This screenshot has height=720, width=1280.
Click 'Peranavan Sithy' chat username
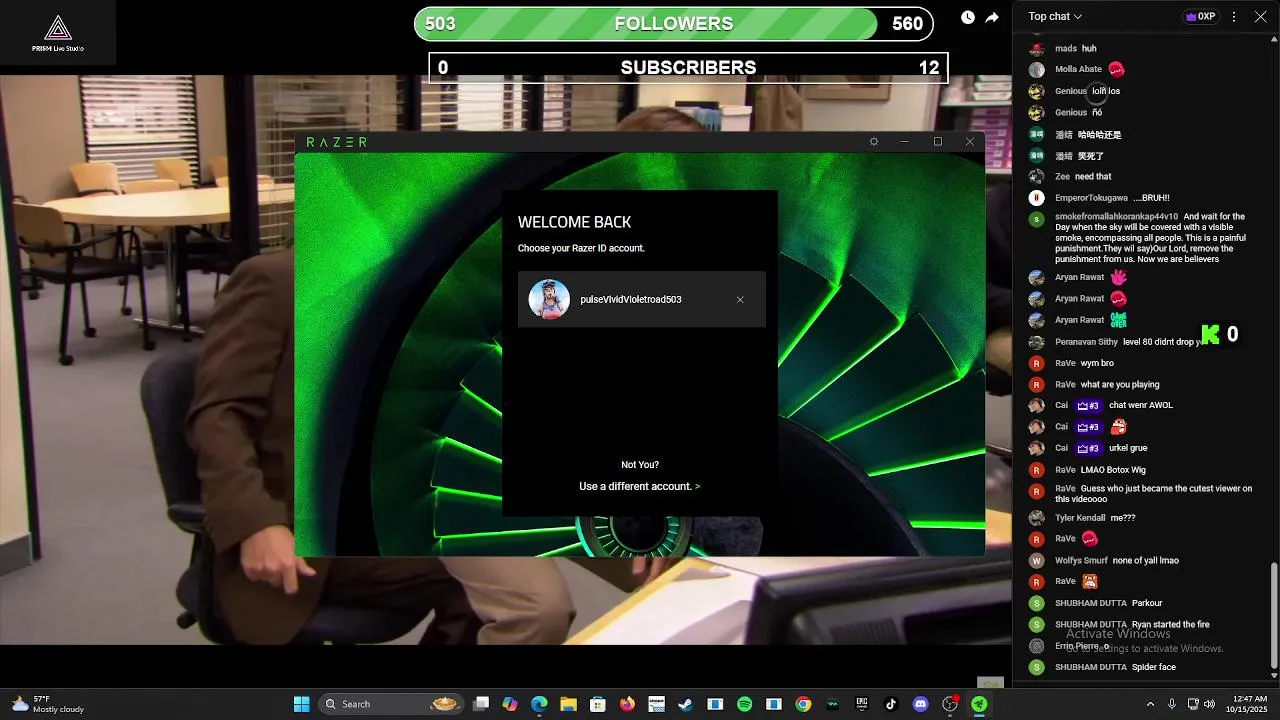1086,342
